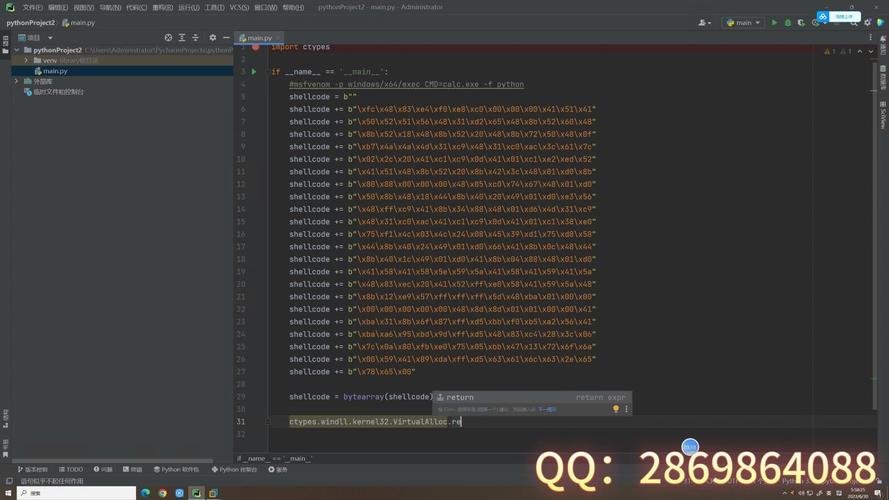Screen dimensions: 889x500
Task: Click the editor breadcrumb at bottom
Action: tap(275, 458)
